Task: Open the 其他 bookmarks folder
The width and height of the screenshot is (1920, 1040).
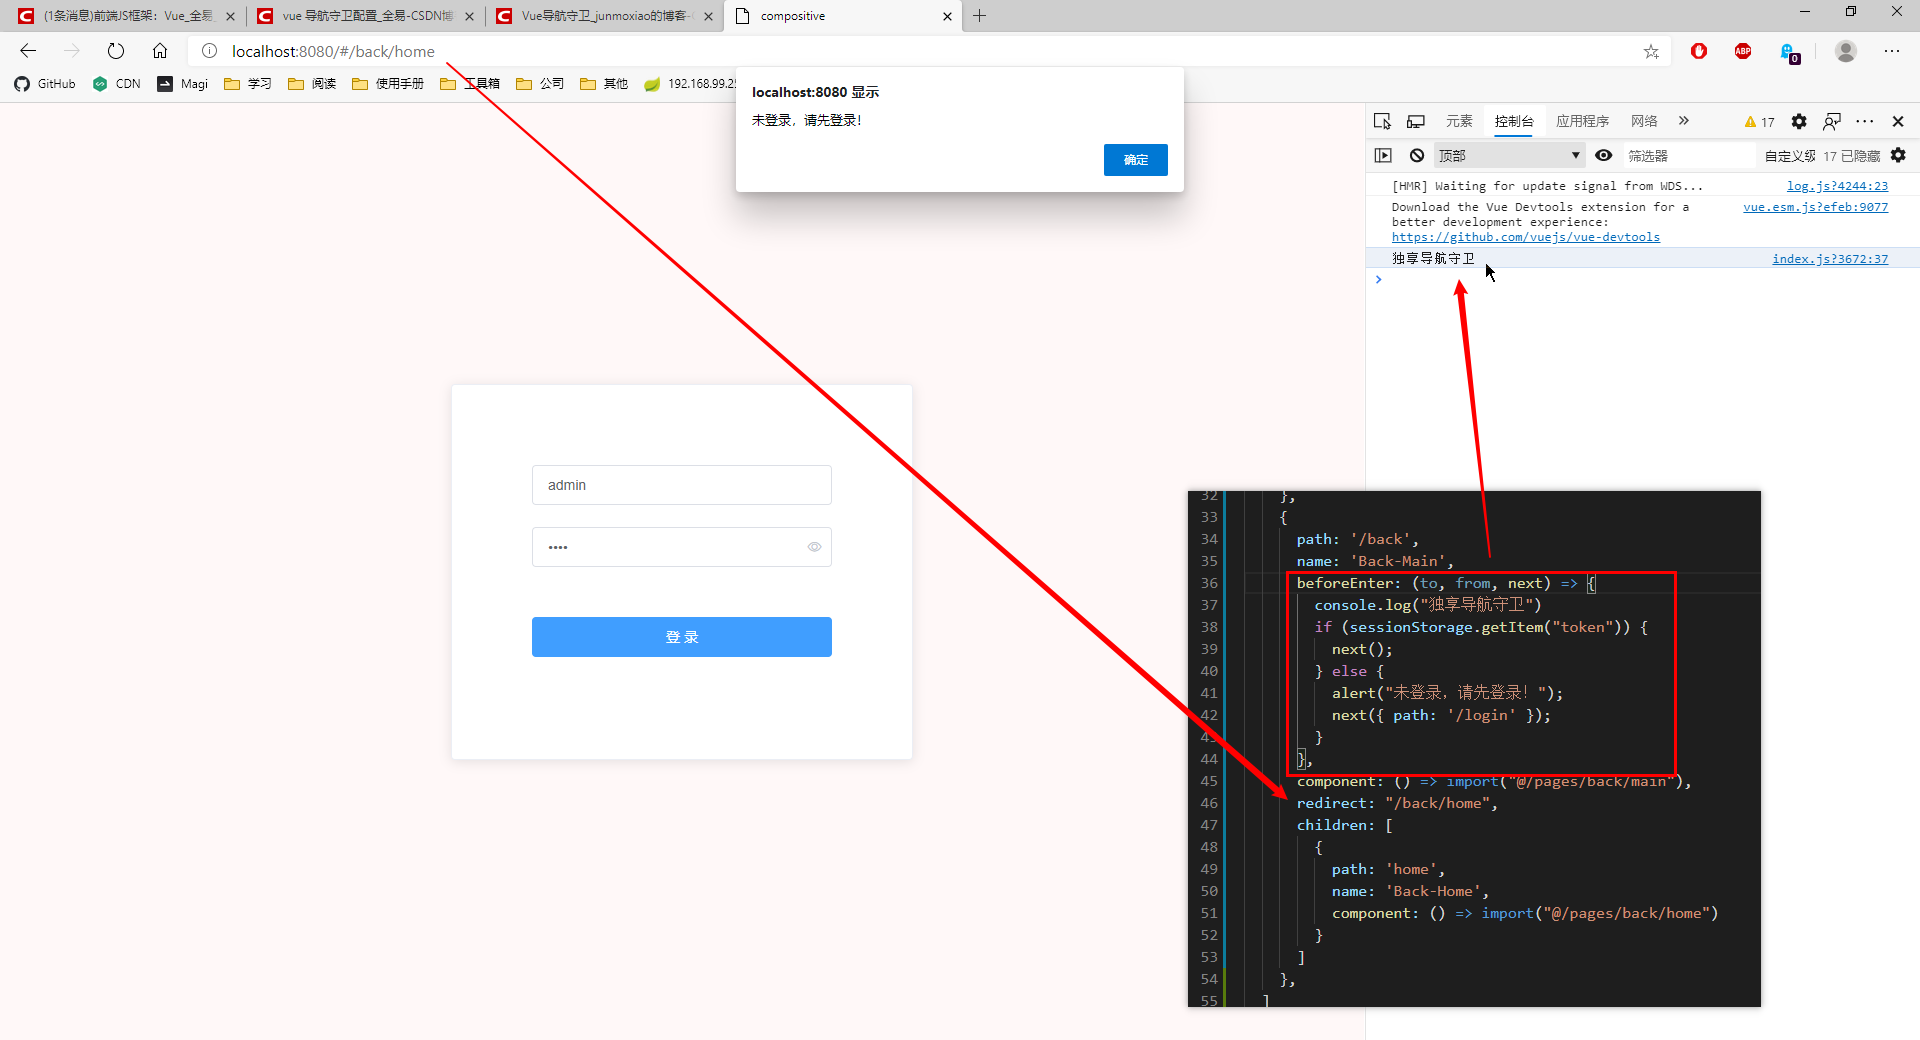Action: [x=604, y=84]
